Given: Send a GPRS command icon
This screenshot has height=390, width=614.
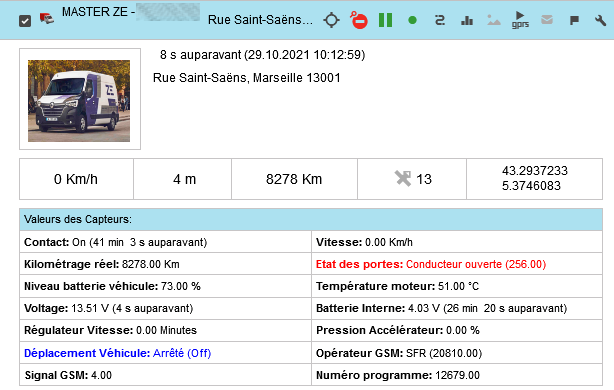Looking at the screenshot, I should [520, 20].
